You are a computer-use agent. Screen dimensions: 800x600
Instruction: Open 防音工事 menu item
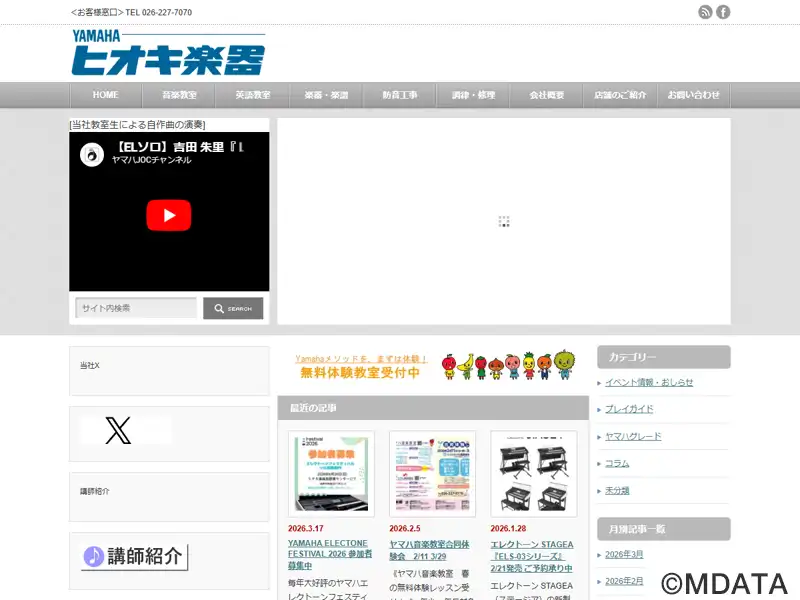click(399, 95)
